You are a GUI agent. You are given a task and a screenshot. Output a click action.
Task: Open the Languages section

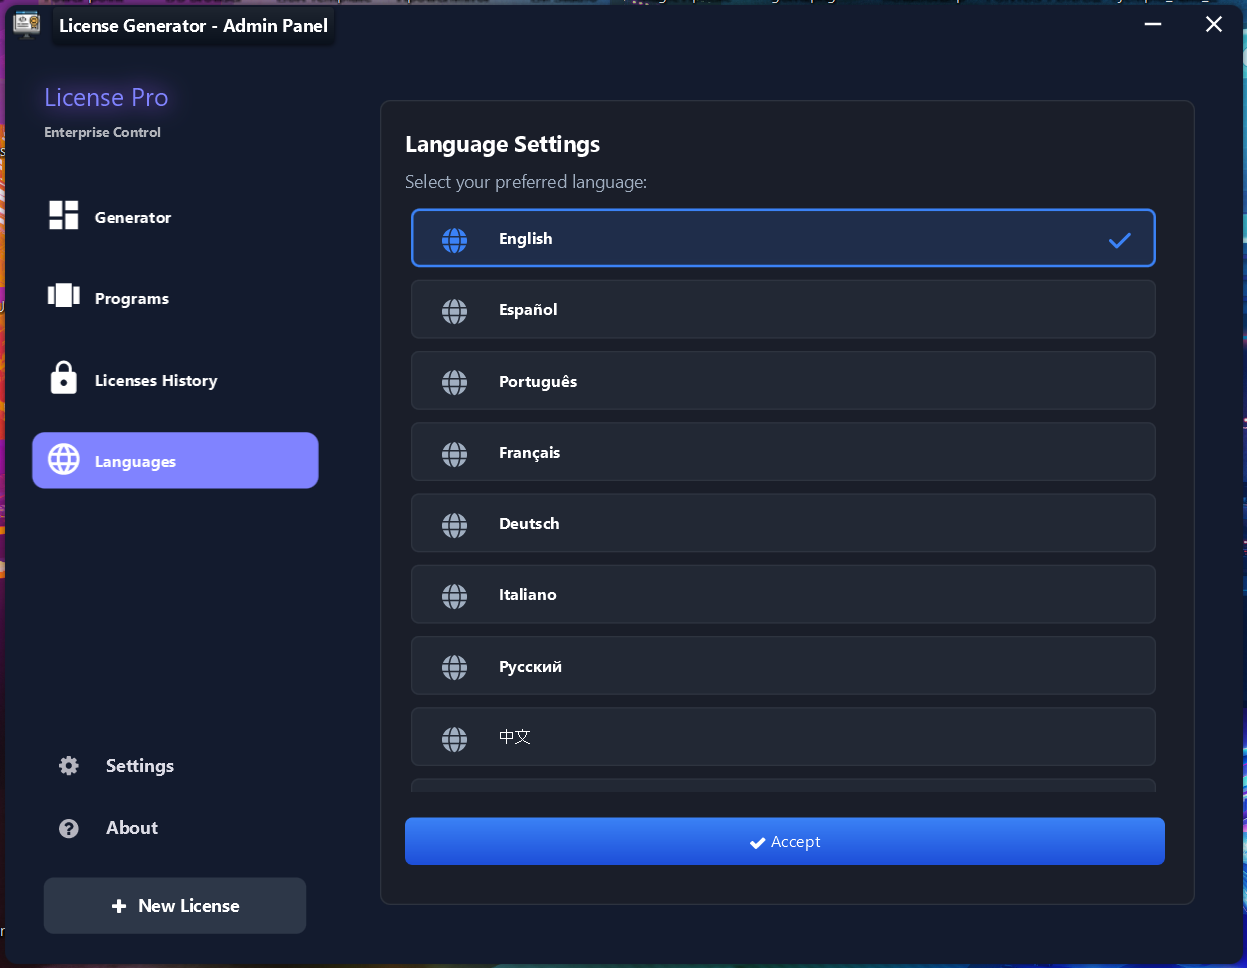point(175,461)
